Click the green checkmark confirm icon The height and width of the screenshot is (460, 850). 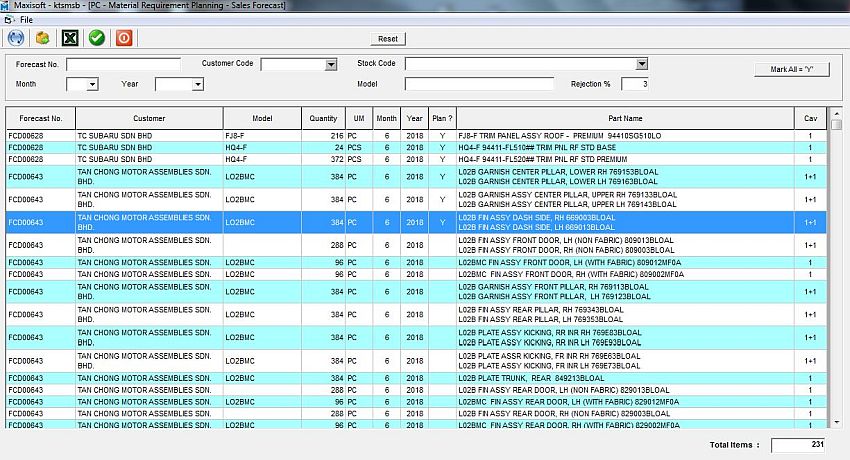point(97,38)
